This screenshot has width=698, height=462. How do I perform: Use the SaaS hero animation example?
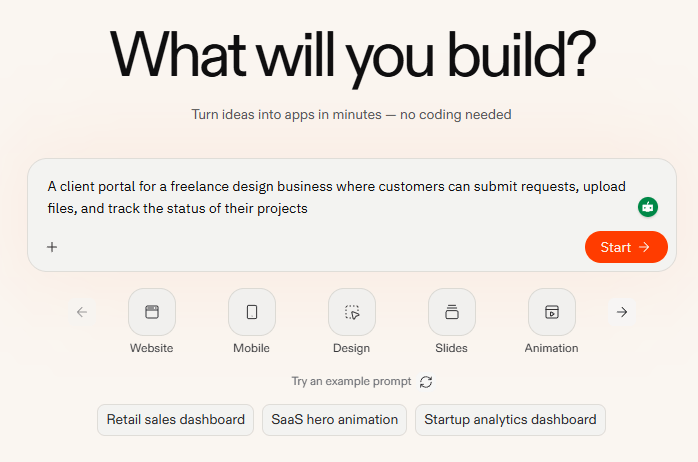335,420
